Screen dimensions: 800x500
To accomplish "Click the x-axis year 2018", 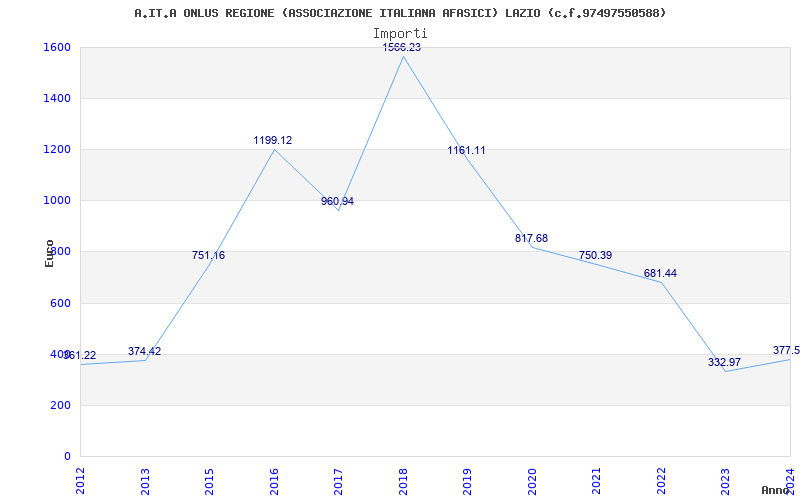I will [x=403, y=481].
